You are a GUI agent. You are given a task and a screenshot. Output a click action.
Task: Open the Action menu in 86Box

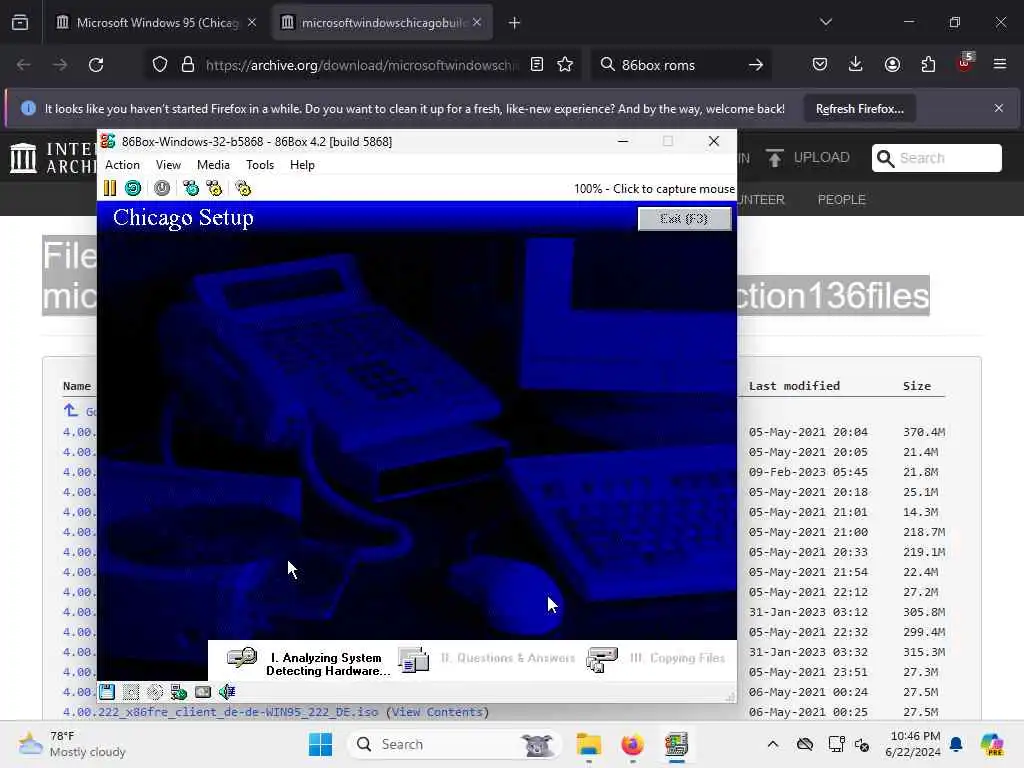122,165
